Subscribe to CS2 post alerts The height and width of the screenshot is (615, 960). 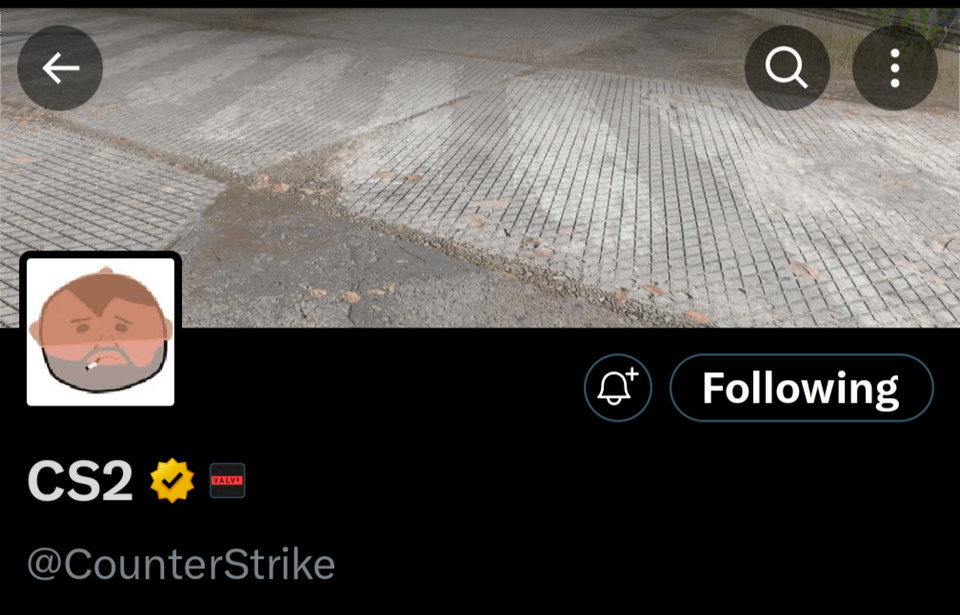point(618,388)
